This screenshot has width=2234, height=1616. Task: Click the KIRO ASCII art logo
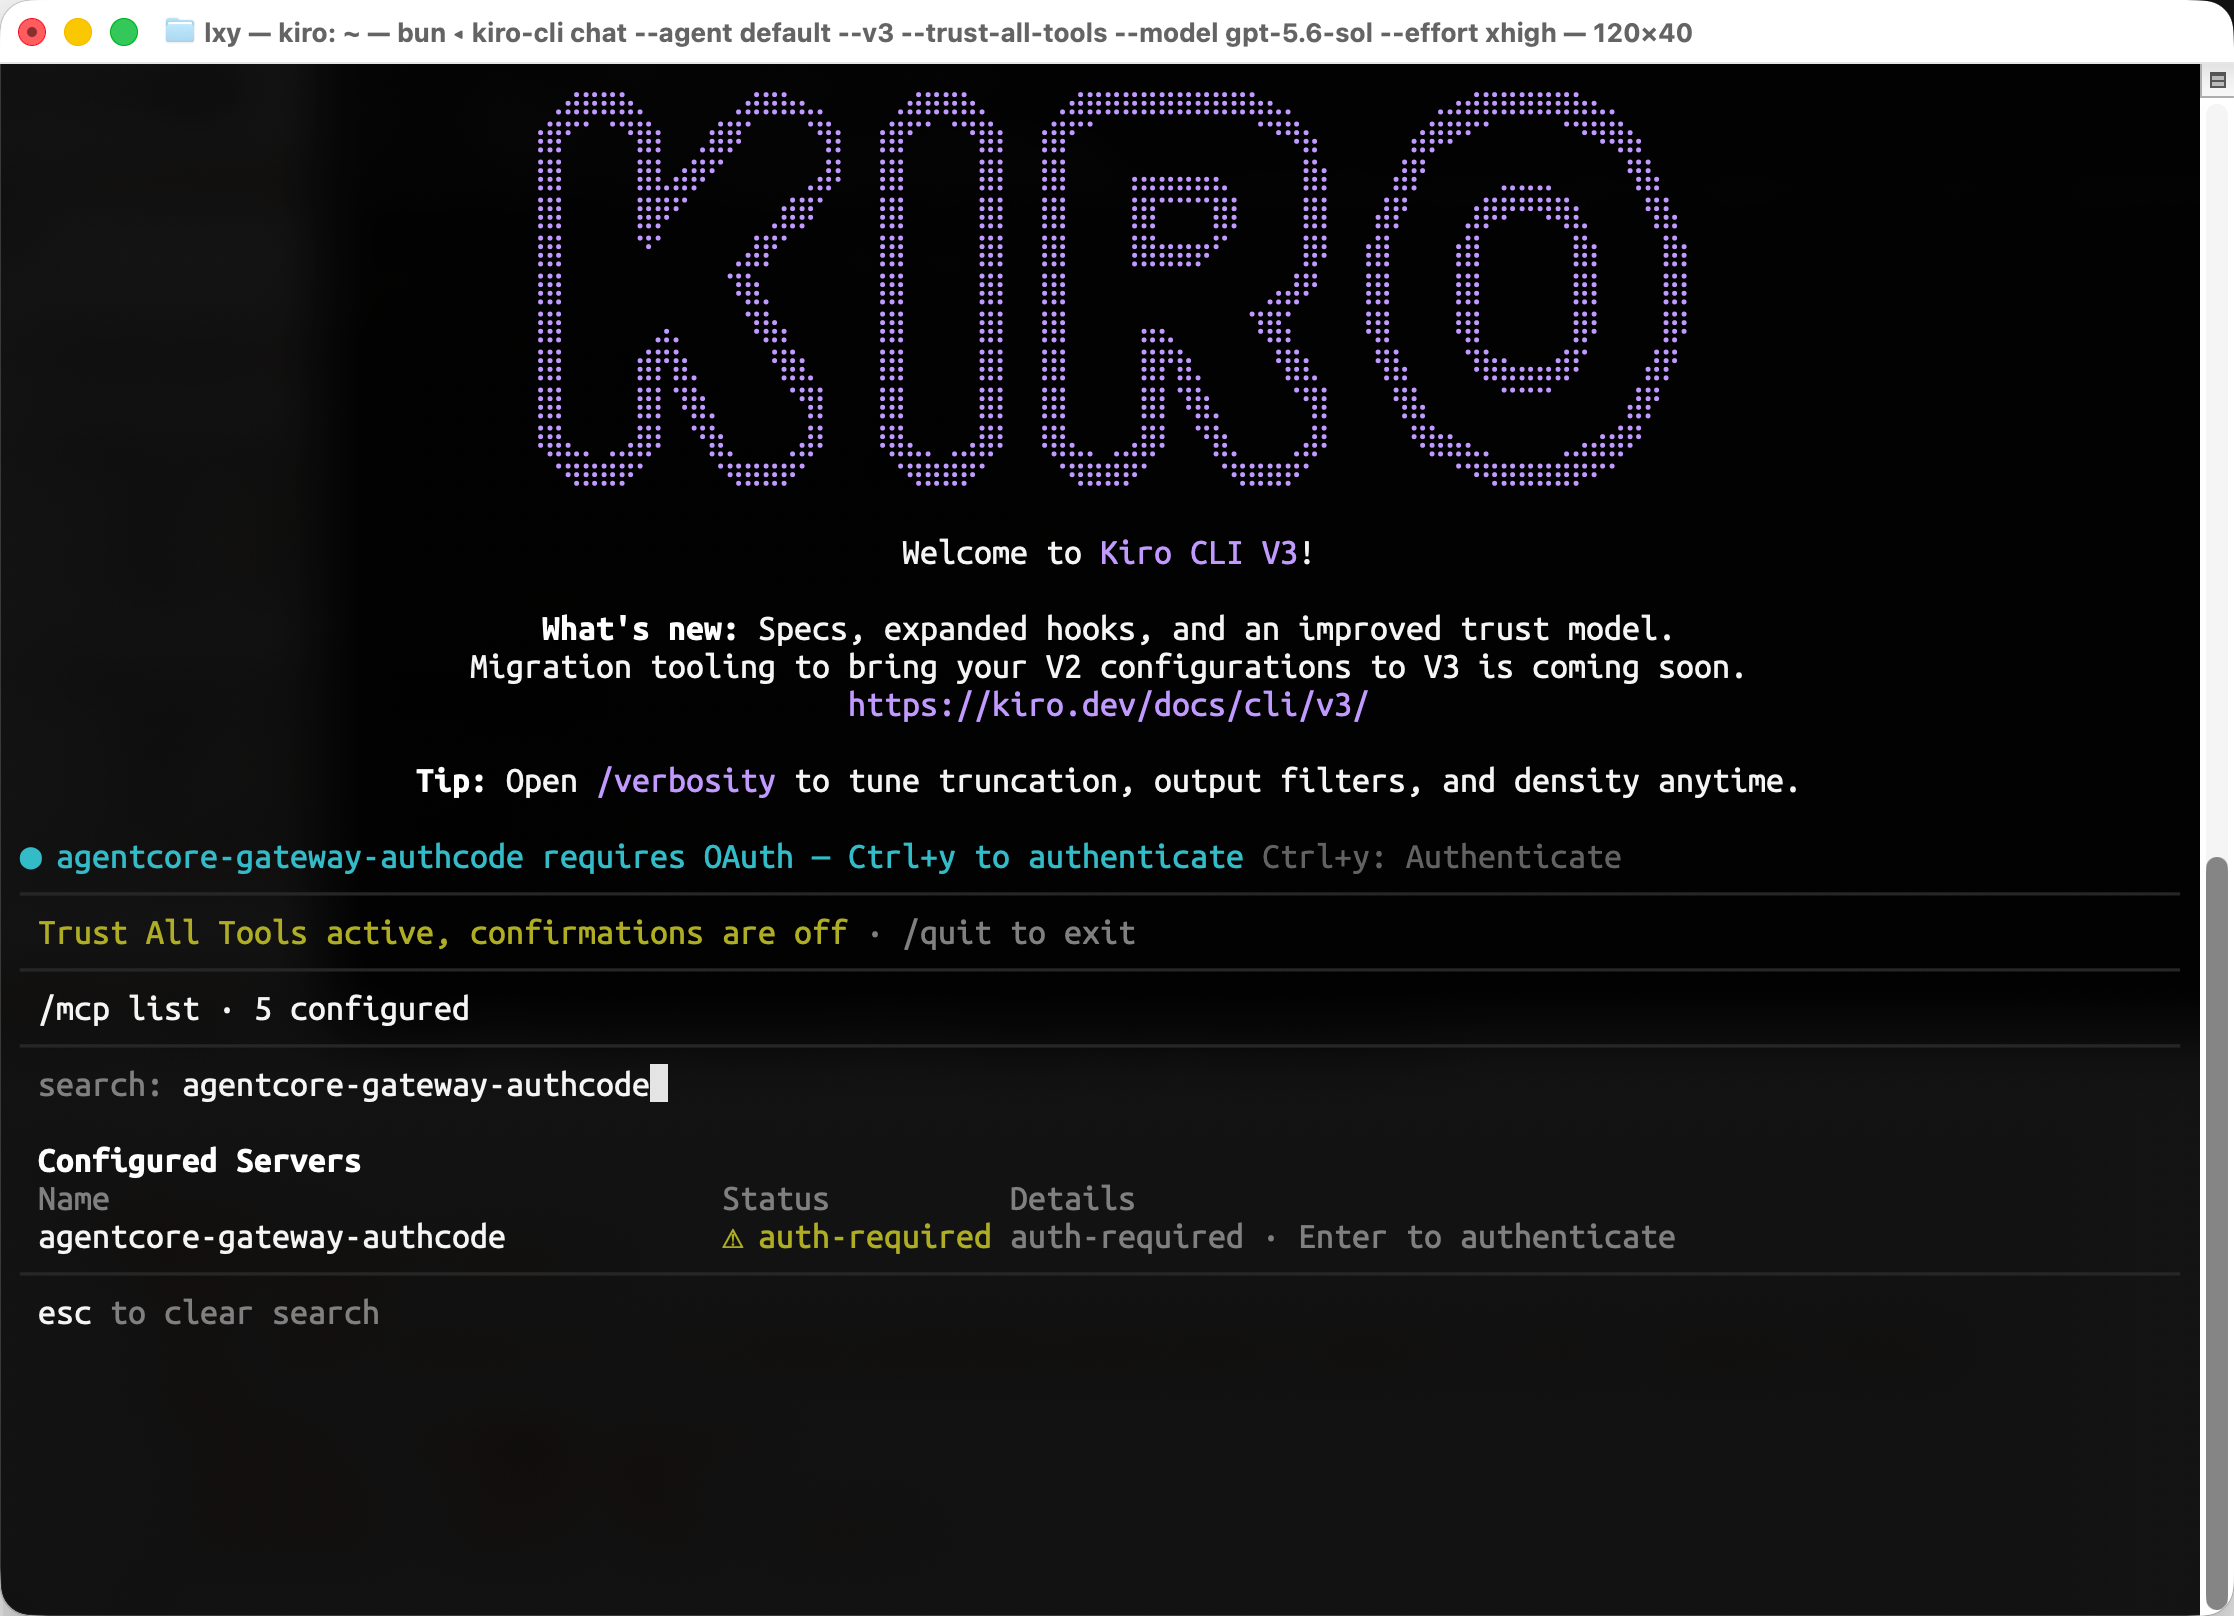tap(1112, 289)
